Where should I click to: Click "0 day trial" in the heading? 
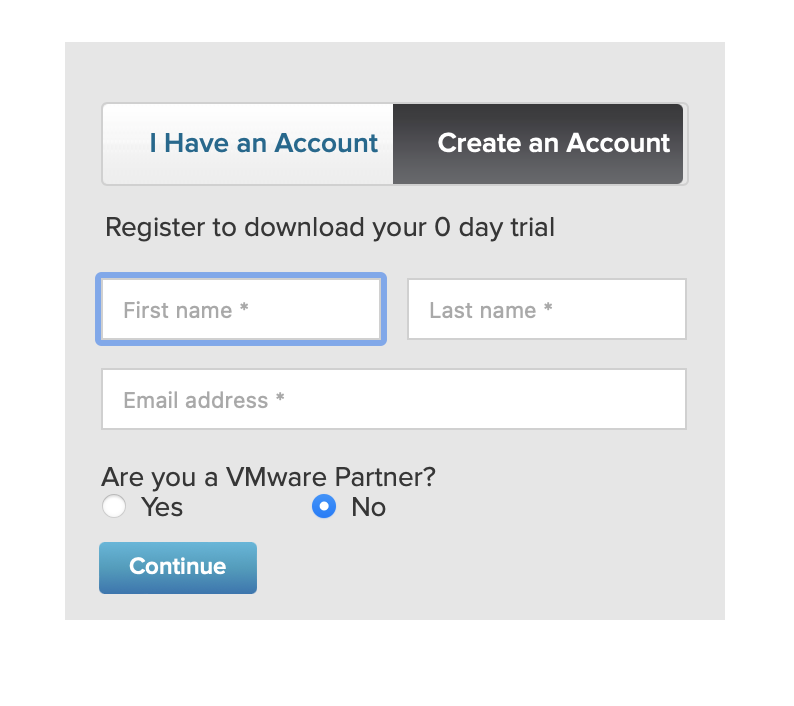(x=494, y=227)
